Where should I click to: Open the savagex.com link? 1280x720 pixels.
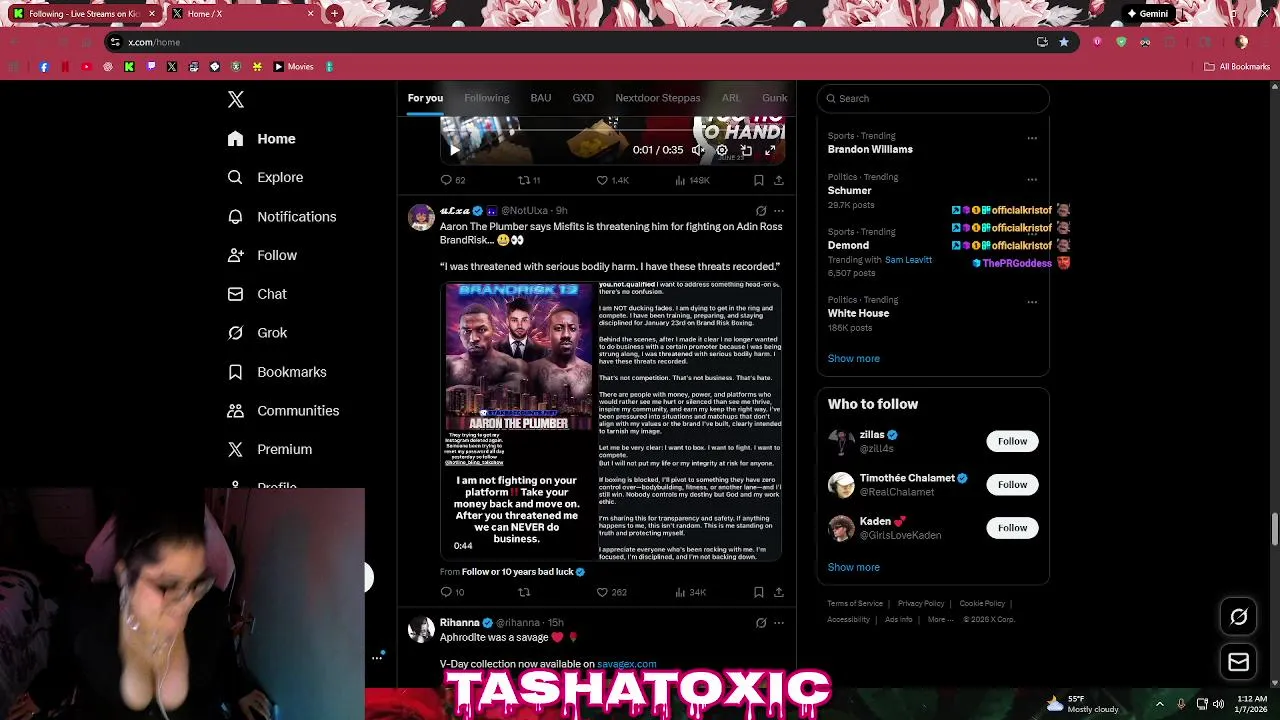coord(627,664)
